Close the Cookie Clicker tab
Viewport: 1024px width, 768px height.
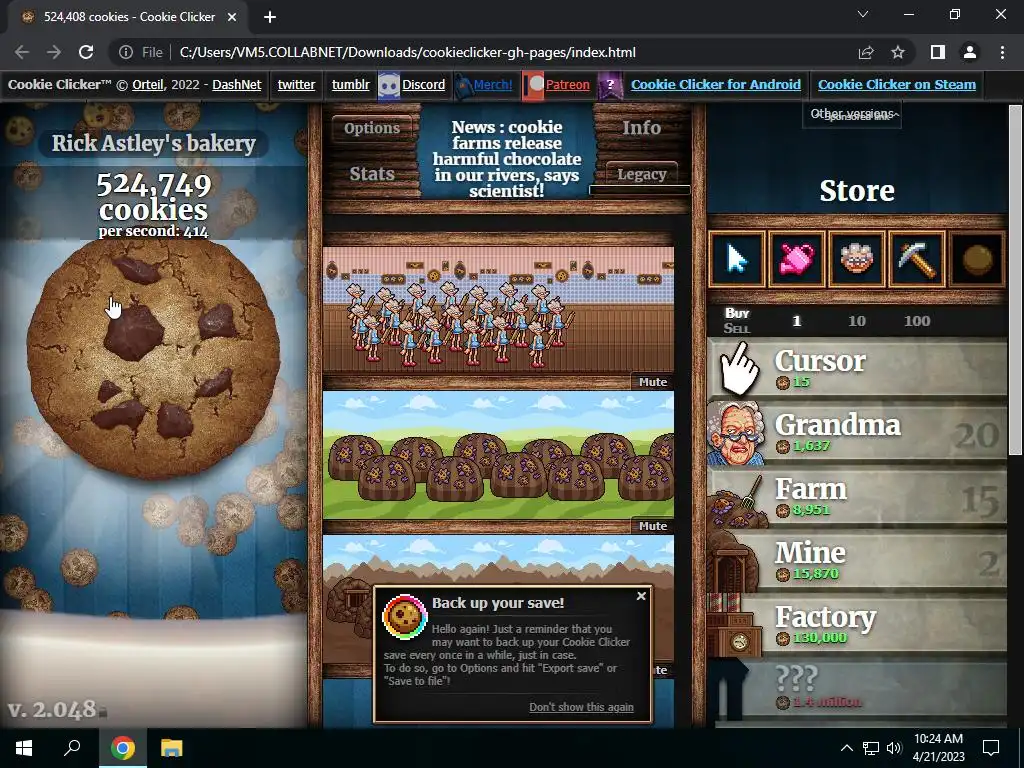point(232,17)
